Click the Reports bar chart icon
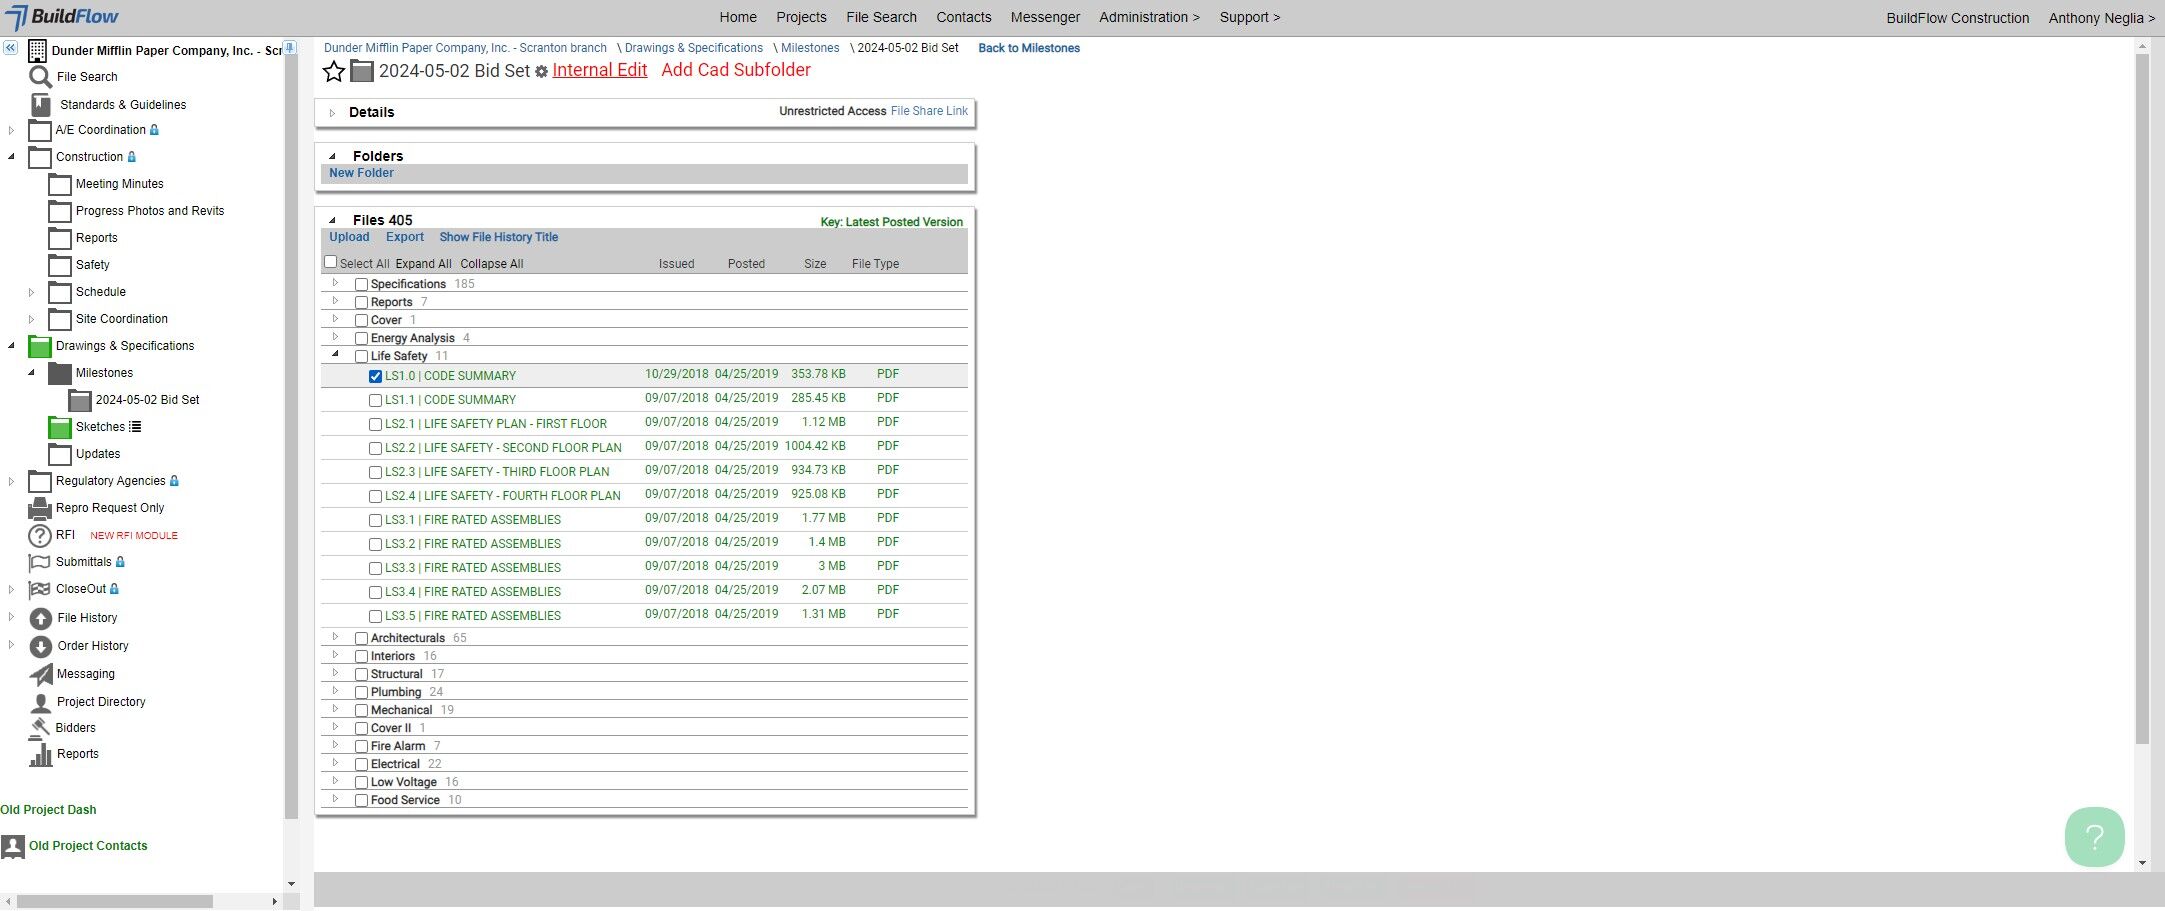This screenshot has height=911, width=2165. [x=41, y=755]
